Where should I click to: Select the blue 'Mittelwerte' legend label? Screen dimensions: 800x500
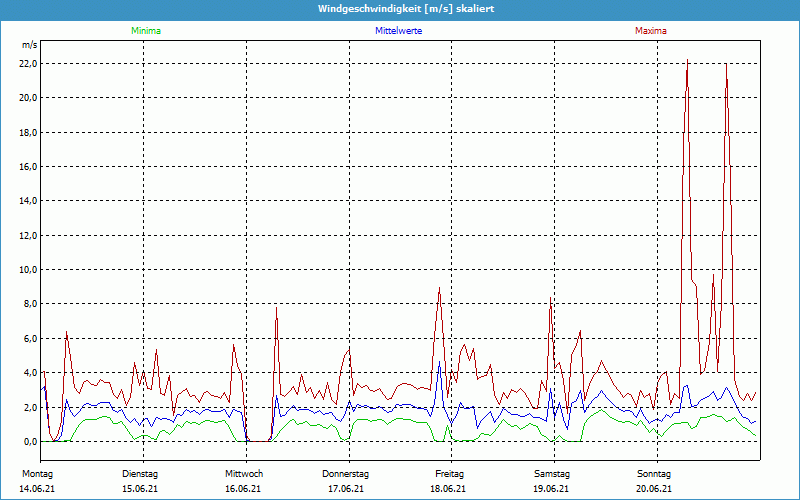coord(398,31)
